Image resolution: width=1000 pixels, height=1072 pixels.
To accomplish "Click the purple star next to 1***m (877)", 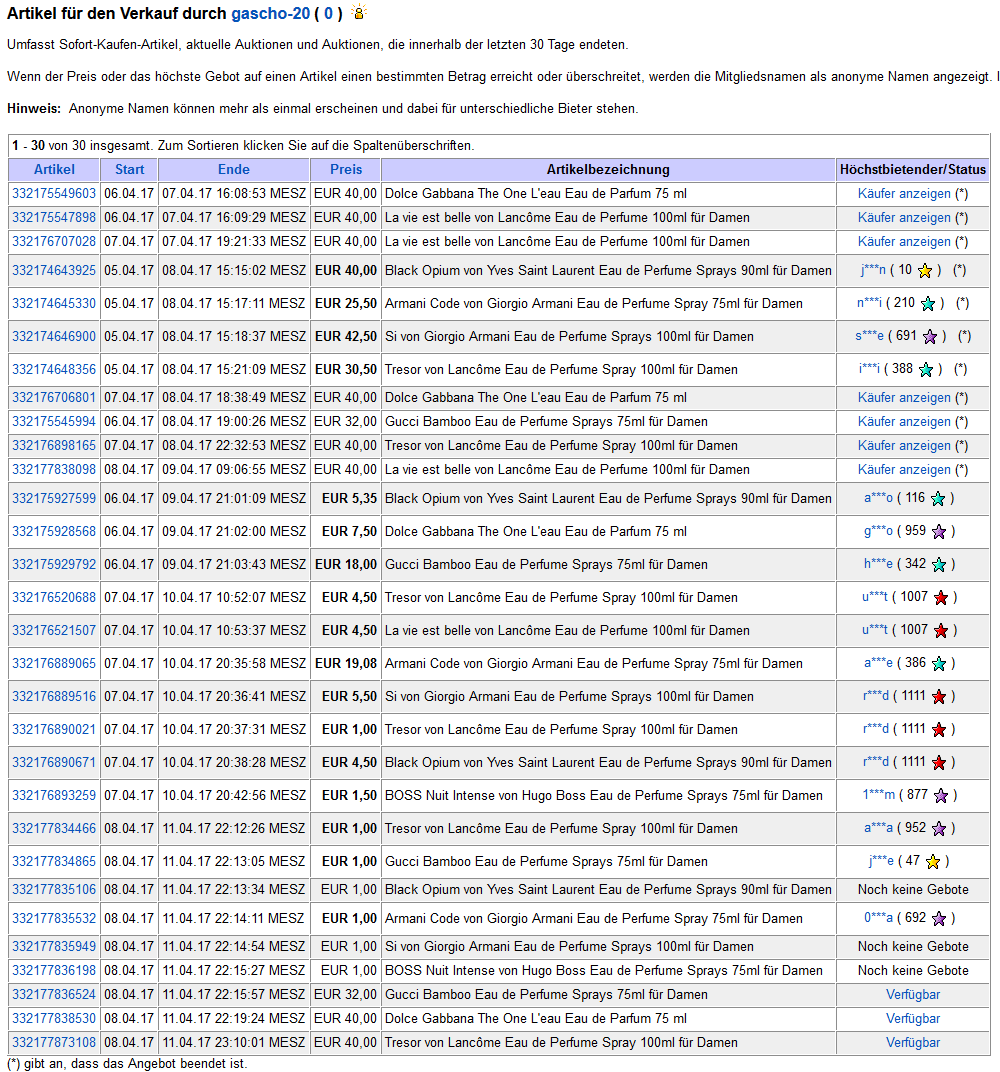I will (x=941, y=795).
